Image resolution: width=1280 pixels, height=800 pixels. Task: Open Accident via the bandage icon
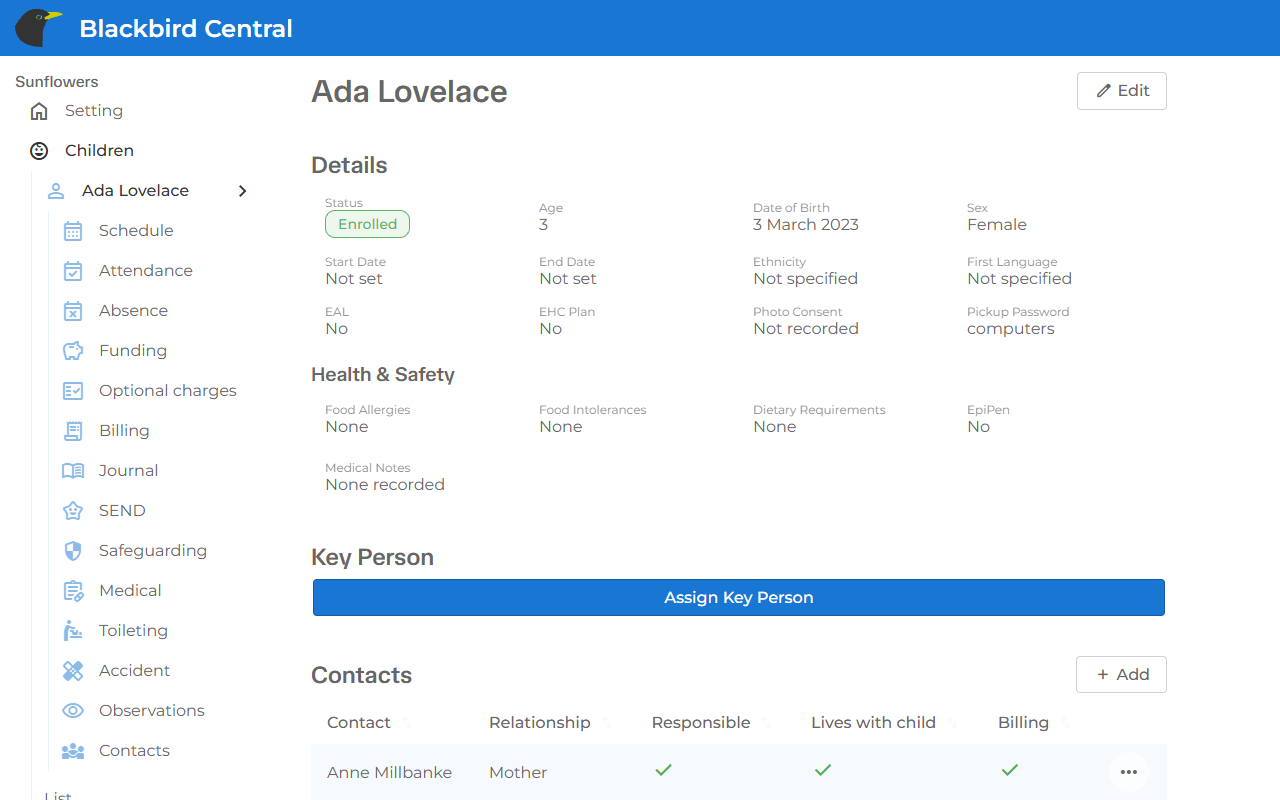(x=73, y=671)
